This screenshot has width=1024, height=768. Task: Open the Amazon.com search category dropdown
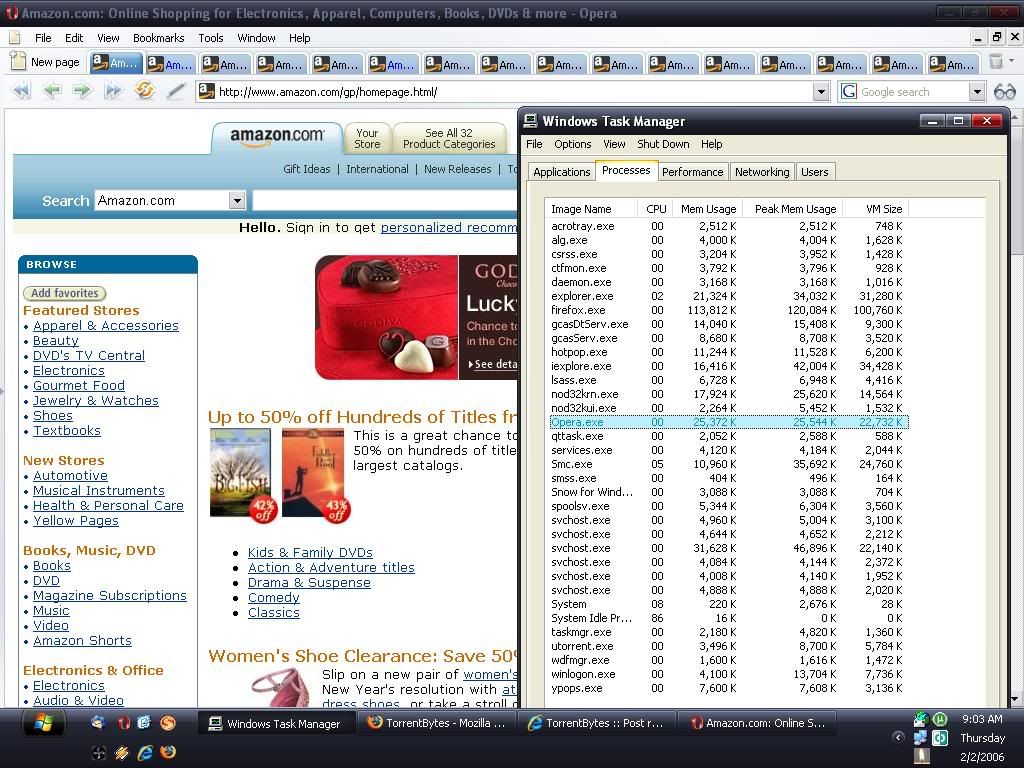[x=237, y=200]
